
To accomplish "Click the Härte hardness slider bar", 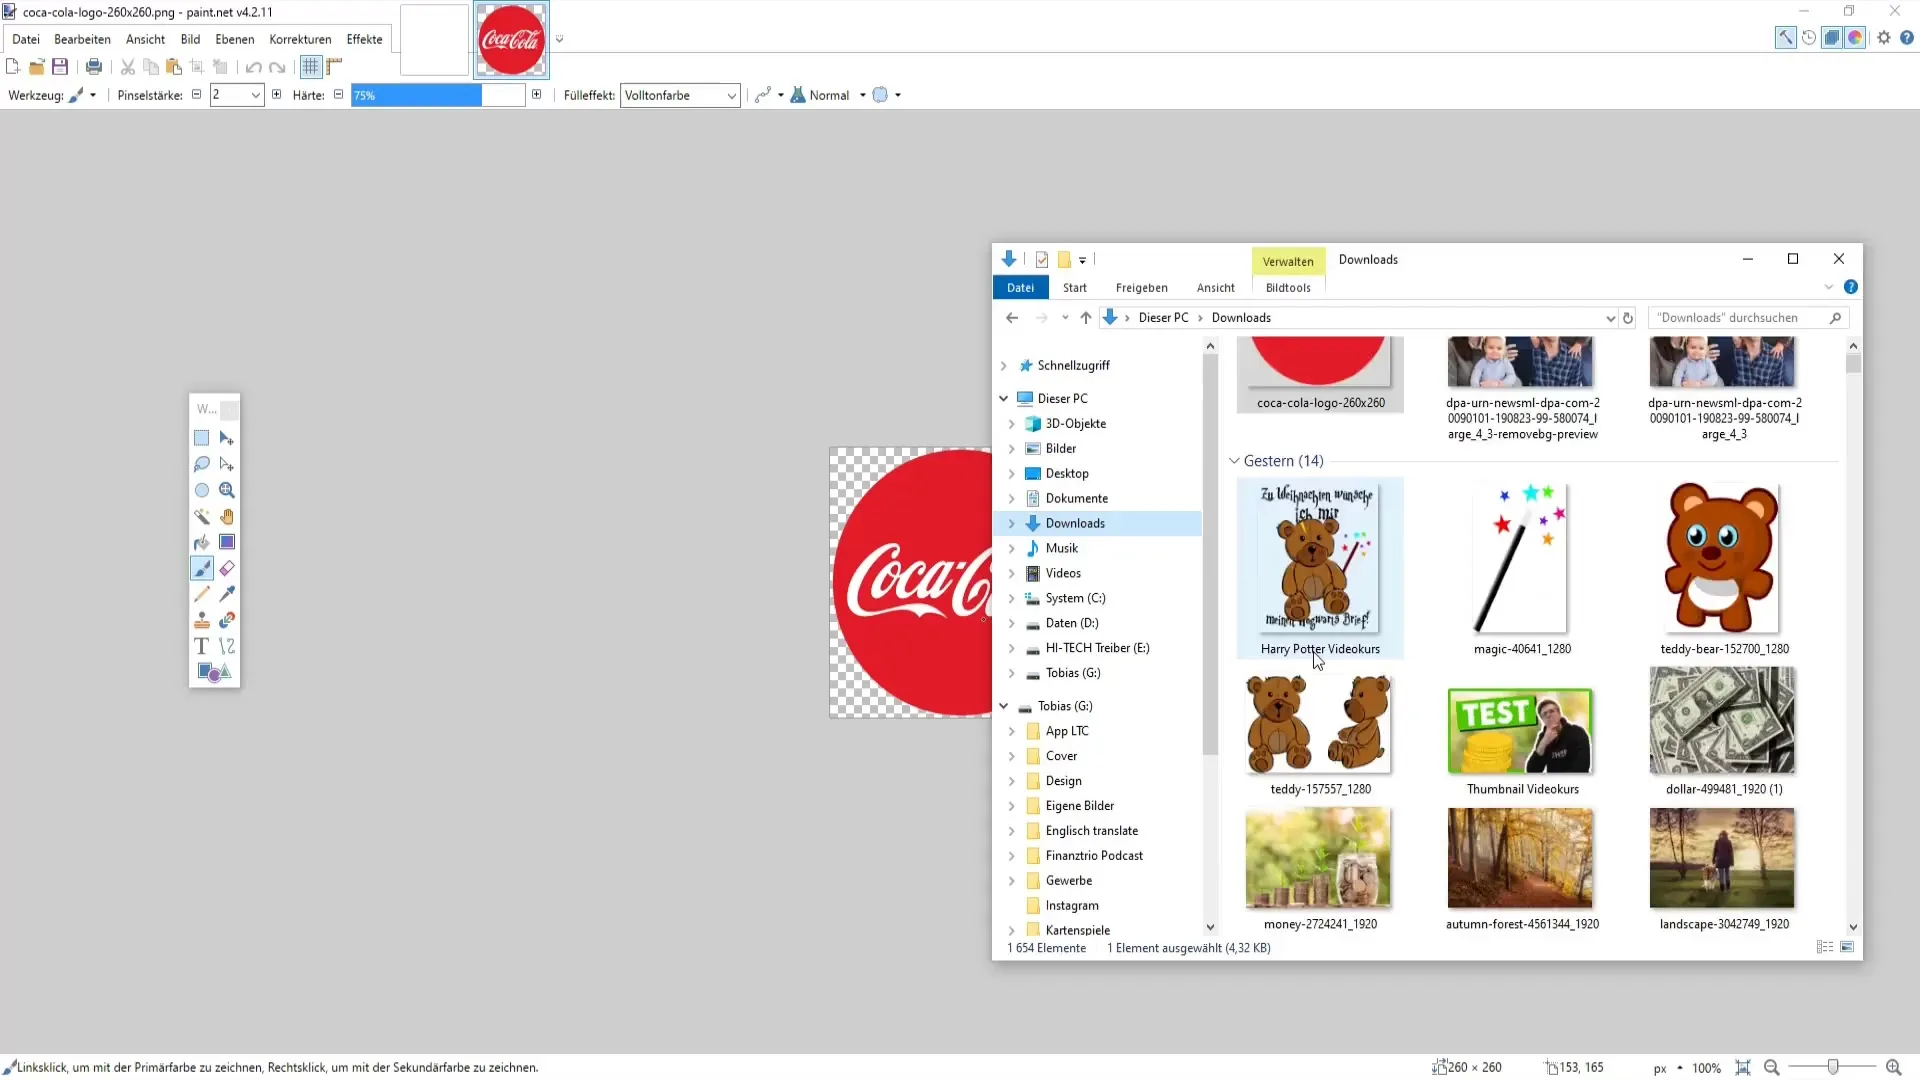I will click(x=438, y=95).
